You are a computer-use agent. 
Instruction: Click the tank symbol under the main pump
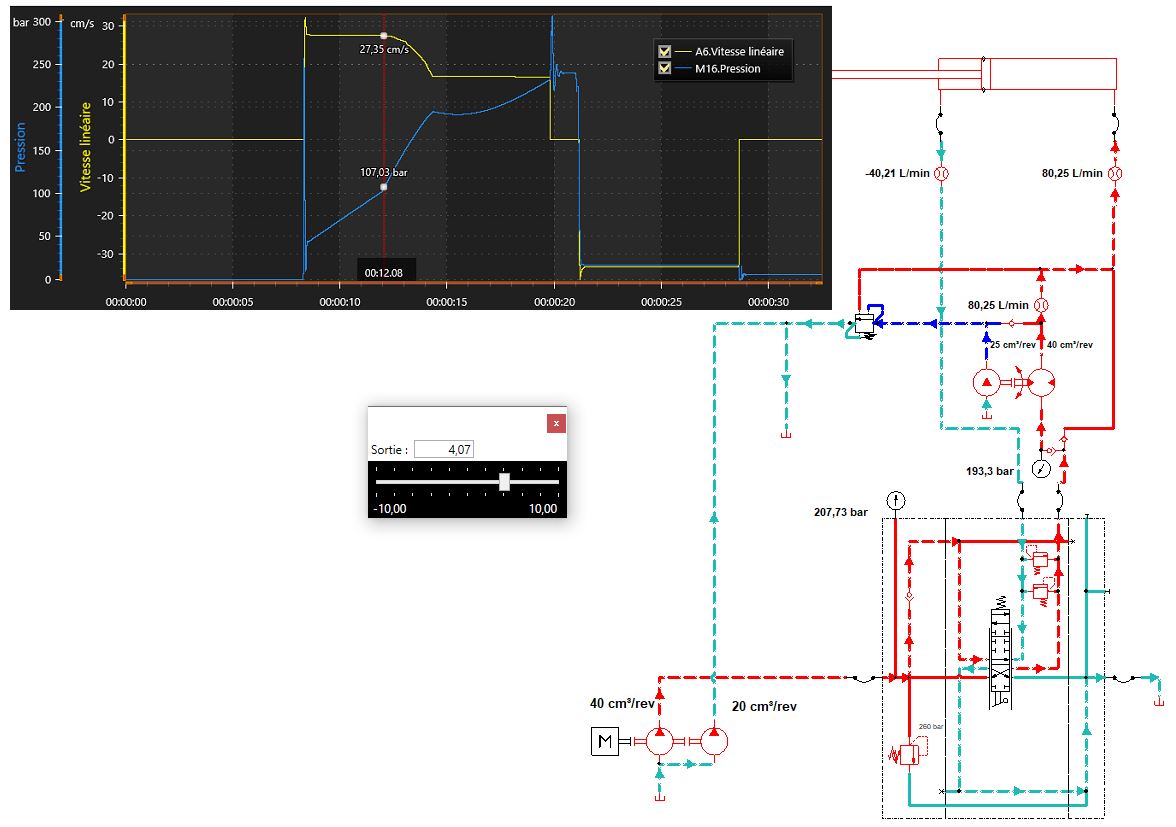(660, 796)
